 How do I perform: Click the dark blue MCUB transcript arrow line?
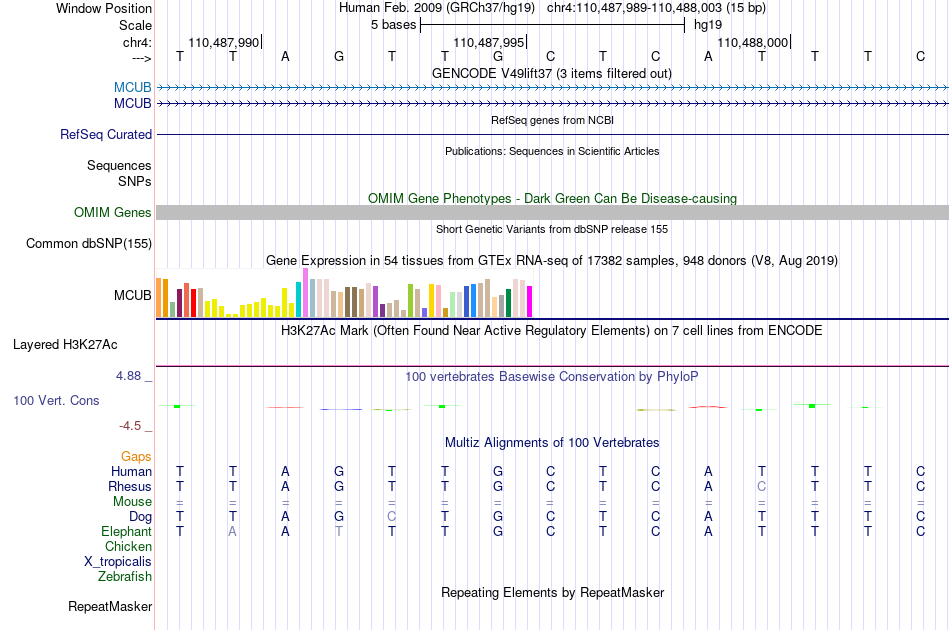point(553,104)
